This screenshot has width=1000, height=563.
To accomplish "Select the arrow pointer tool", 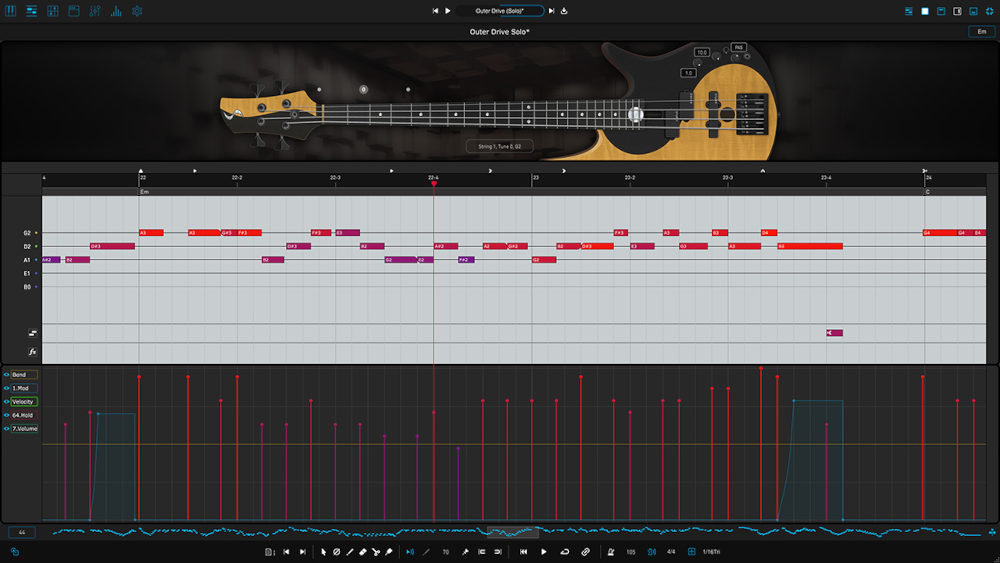I will coord(324,552).
